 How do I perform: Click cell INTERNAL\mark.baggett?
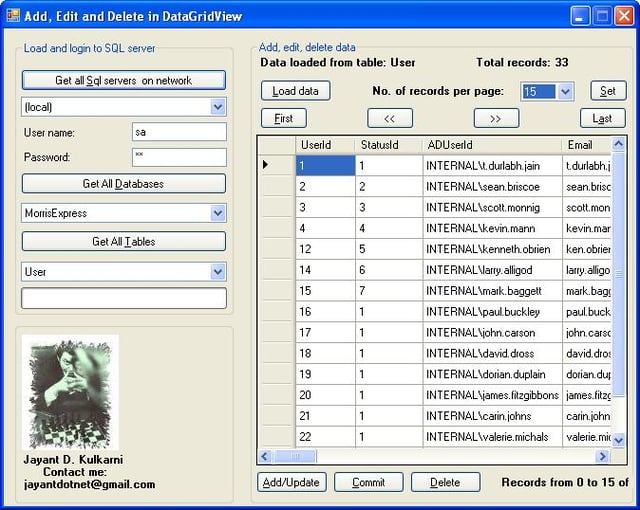[492, 290]
